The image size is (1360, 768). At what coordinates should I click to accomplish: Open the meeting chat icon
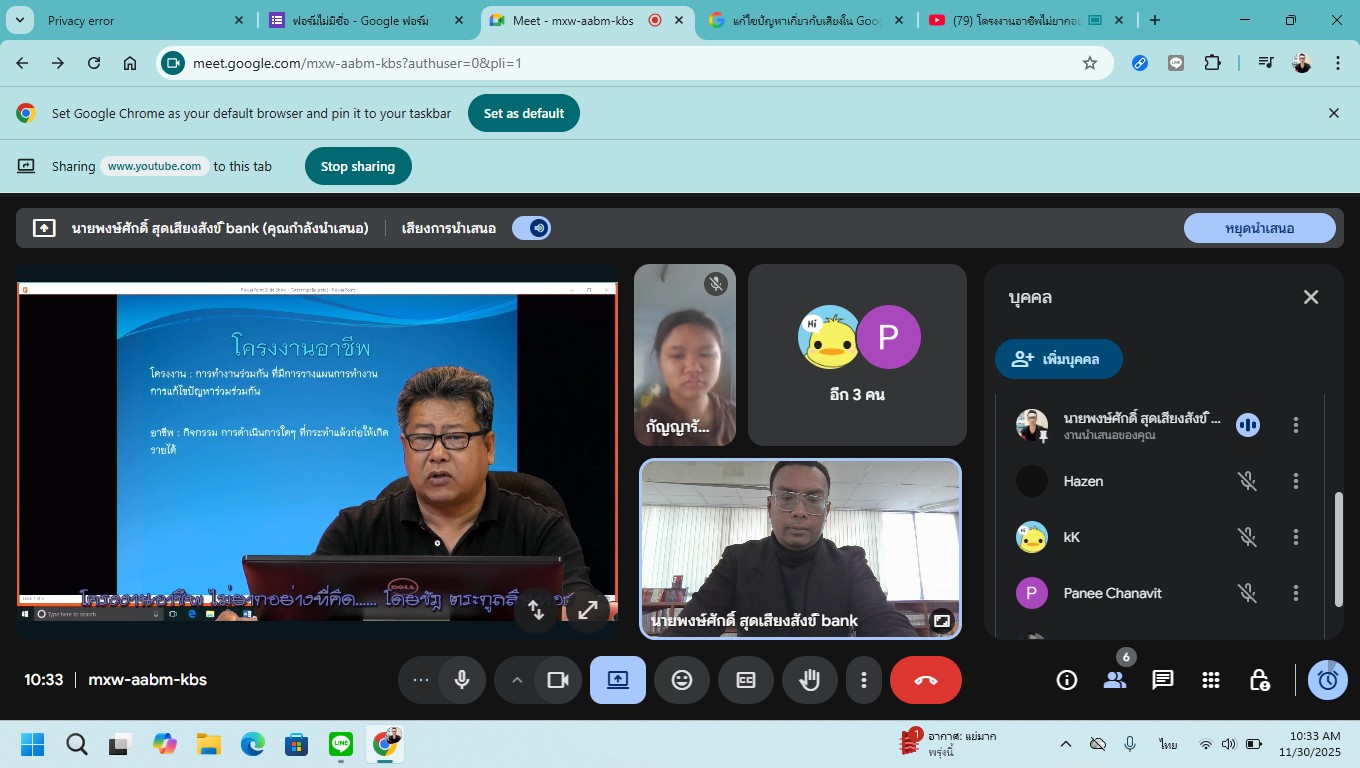pos(1162,680)
